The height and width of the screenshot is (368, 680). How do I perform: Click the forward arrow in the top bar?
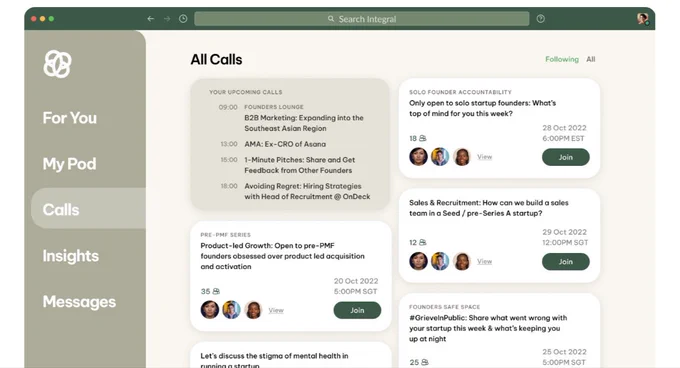[167, 19]
